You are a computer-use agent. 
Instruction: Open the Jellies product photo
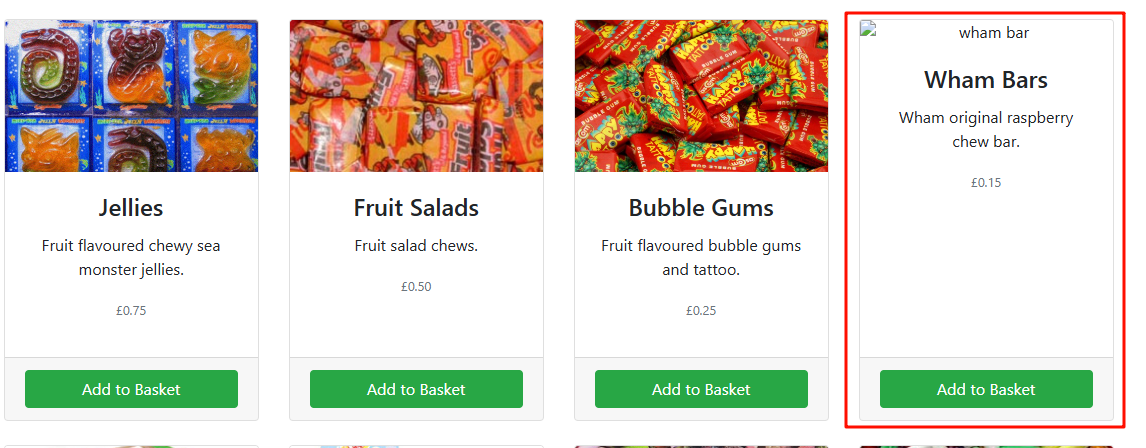click(x=132, y=96)
